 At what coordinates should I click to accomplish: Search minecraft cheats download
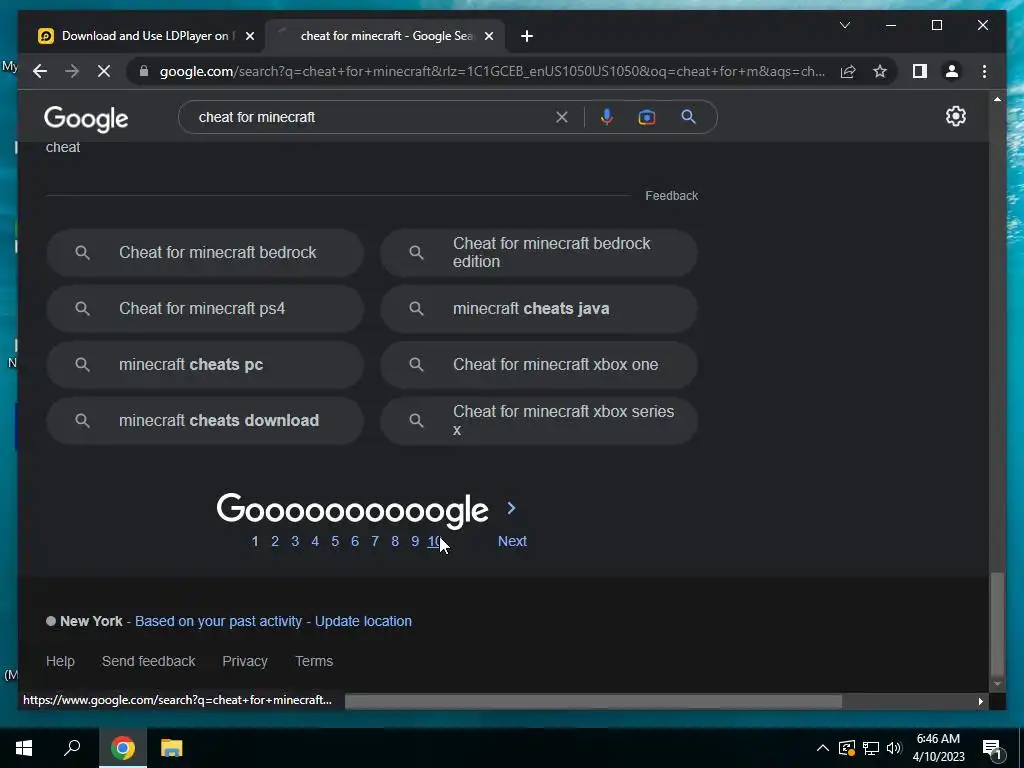(205, 421)
